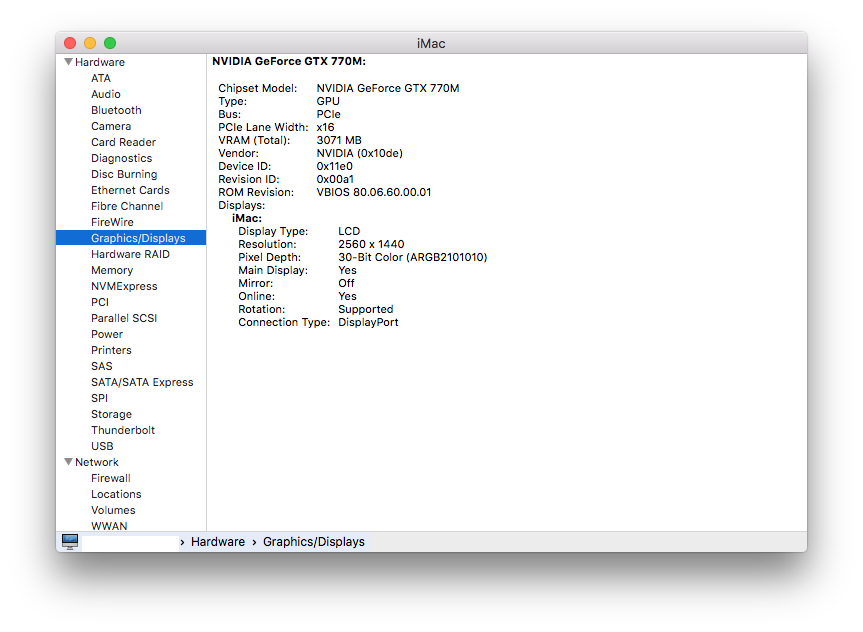
Task: Select Disc Burning entry
Action: click(x=124, y=174)
